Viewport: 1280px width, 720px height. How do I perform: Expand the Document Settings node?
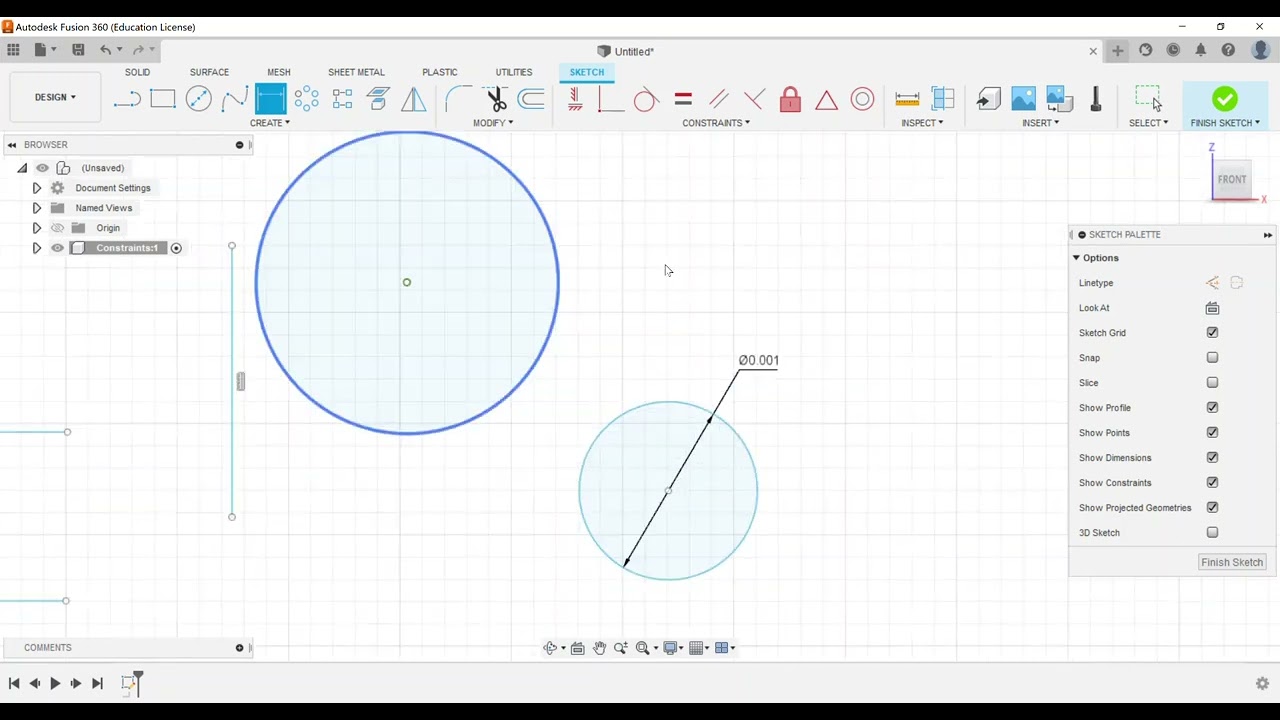coord(36,188)
